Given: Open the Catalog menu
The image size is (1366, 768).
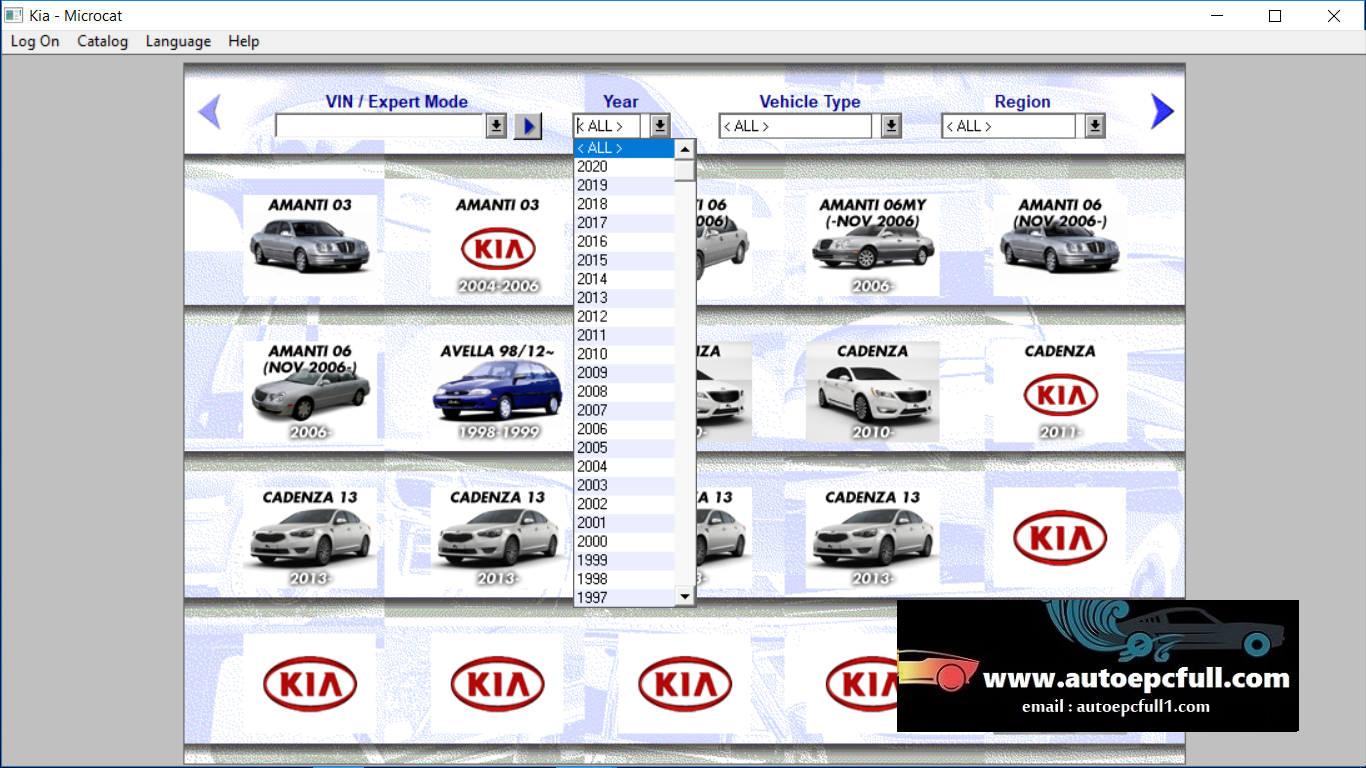Looking at the screenshot, I should point(103,41).
